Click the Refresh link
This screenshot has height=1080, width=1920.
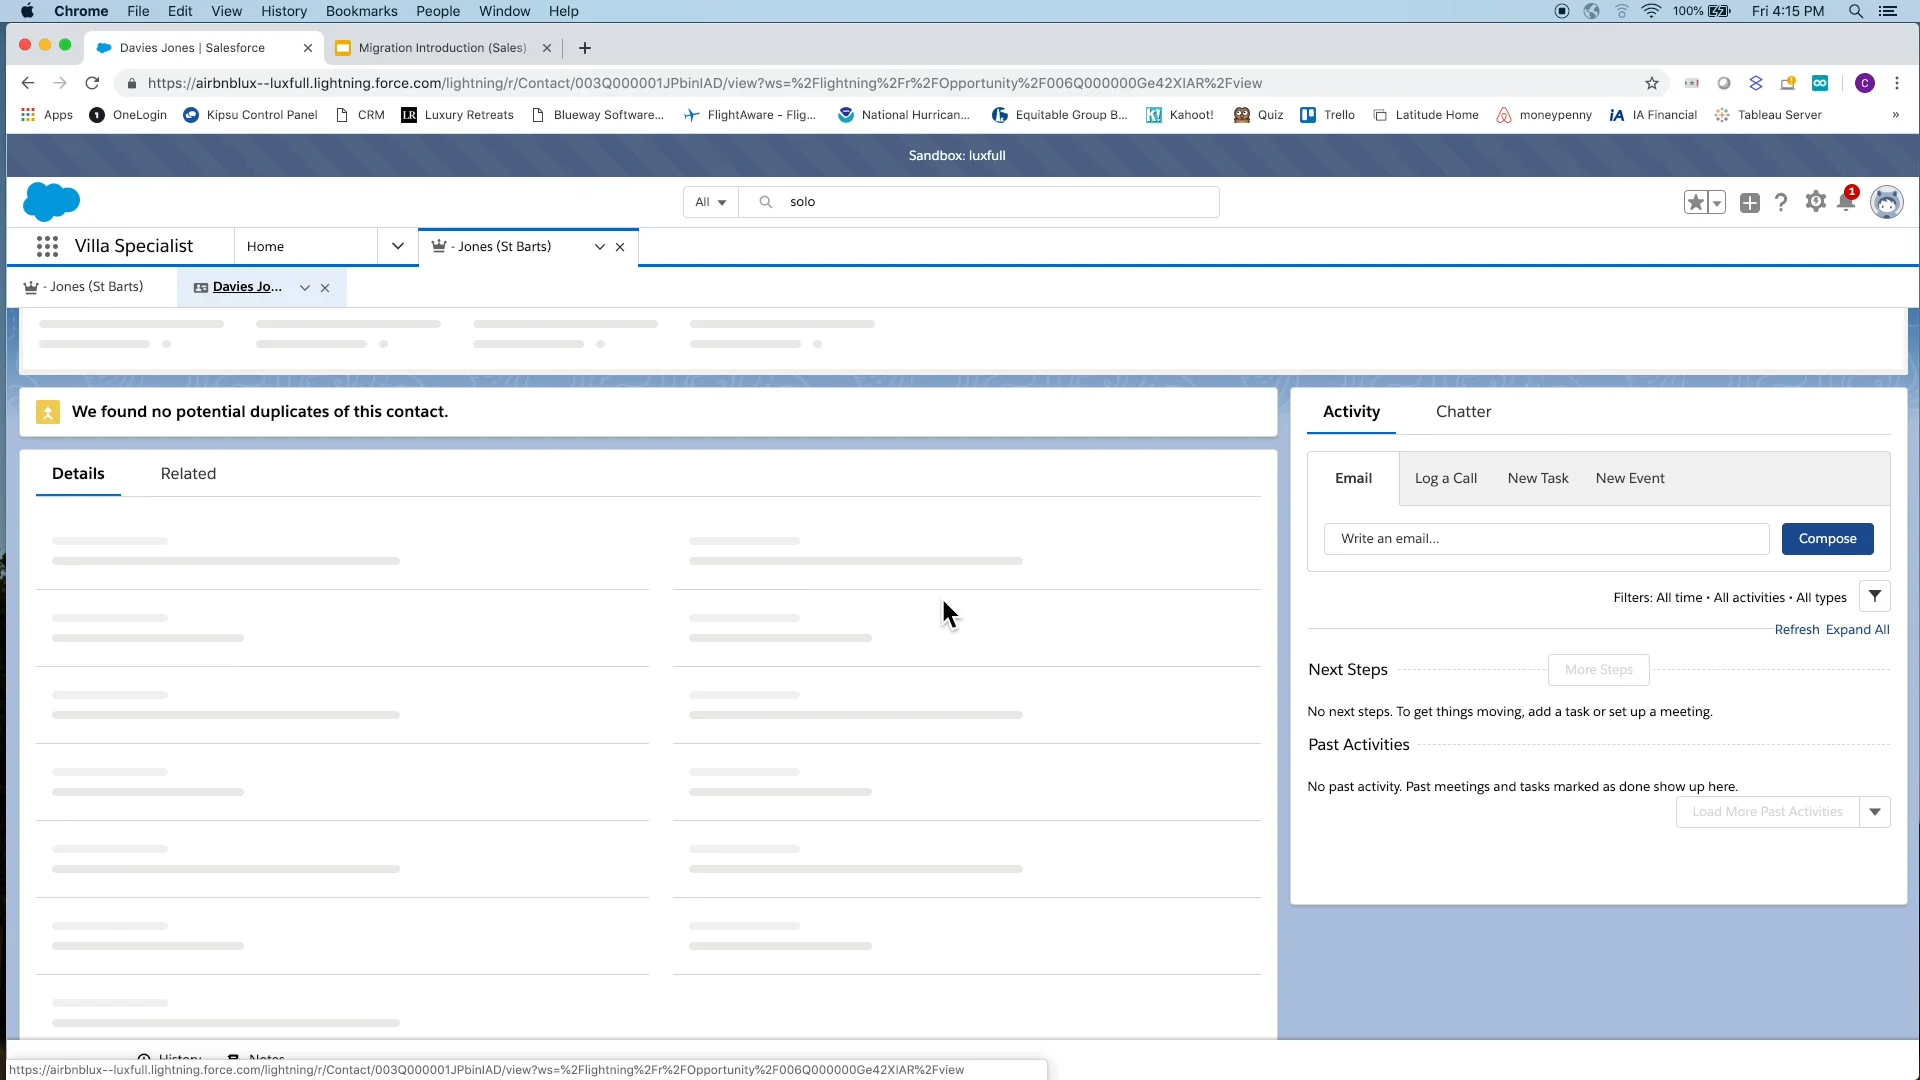click(1796, 630)
